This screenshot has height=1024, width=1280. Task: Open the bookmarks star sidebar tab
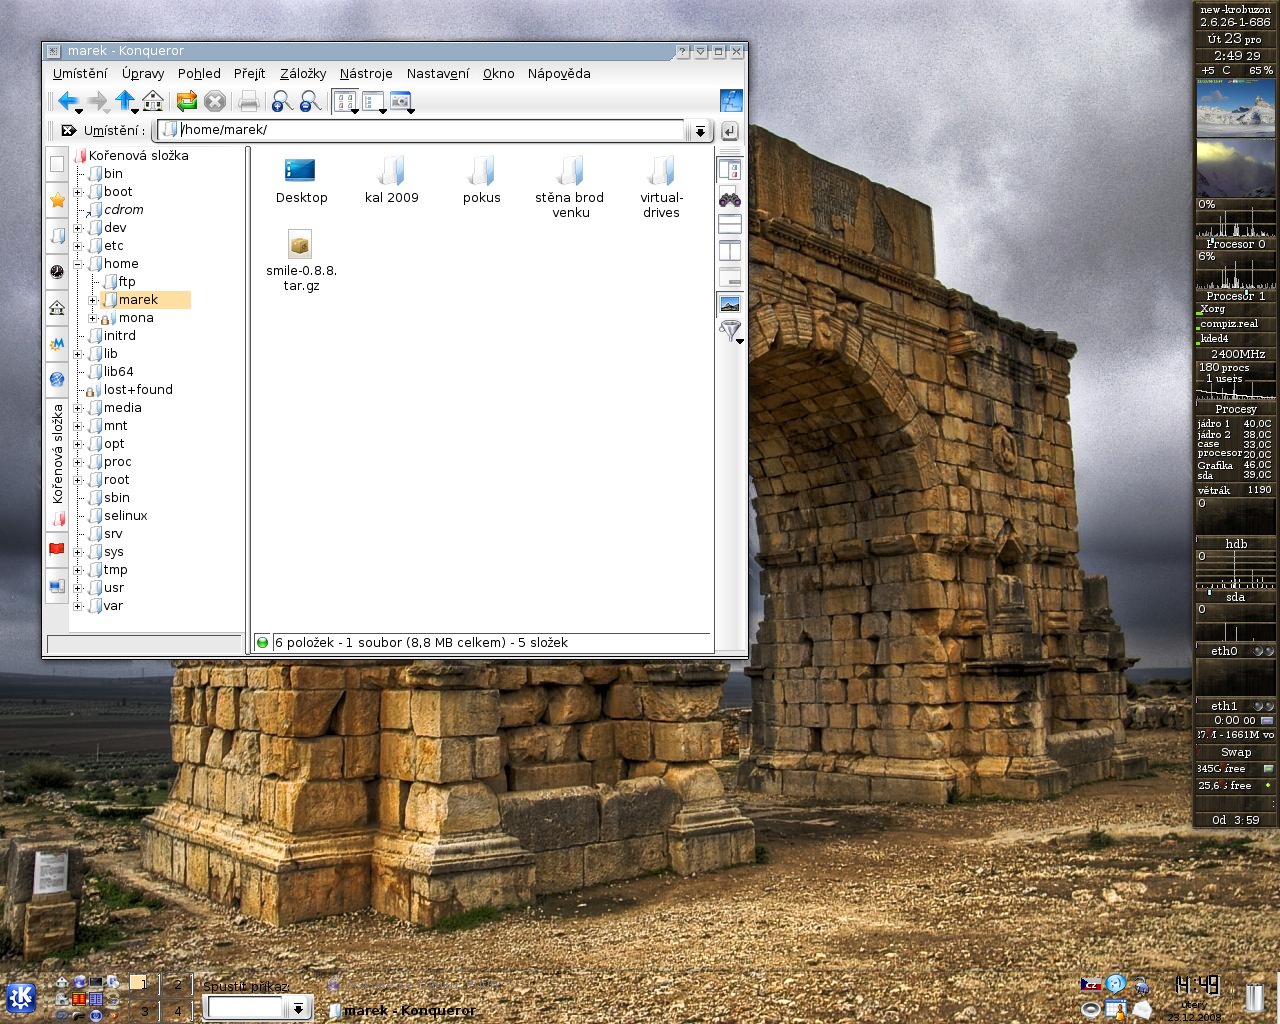(x=57, y=200)
